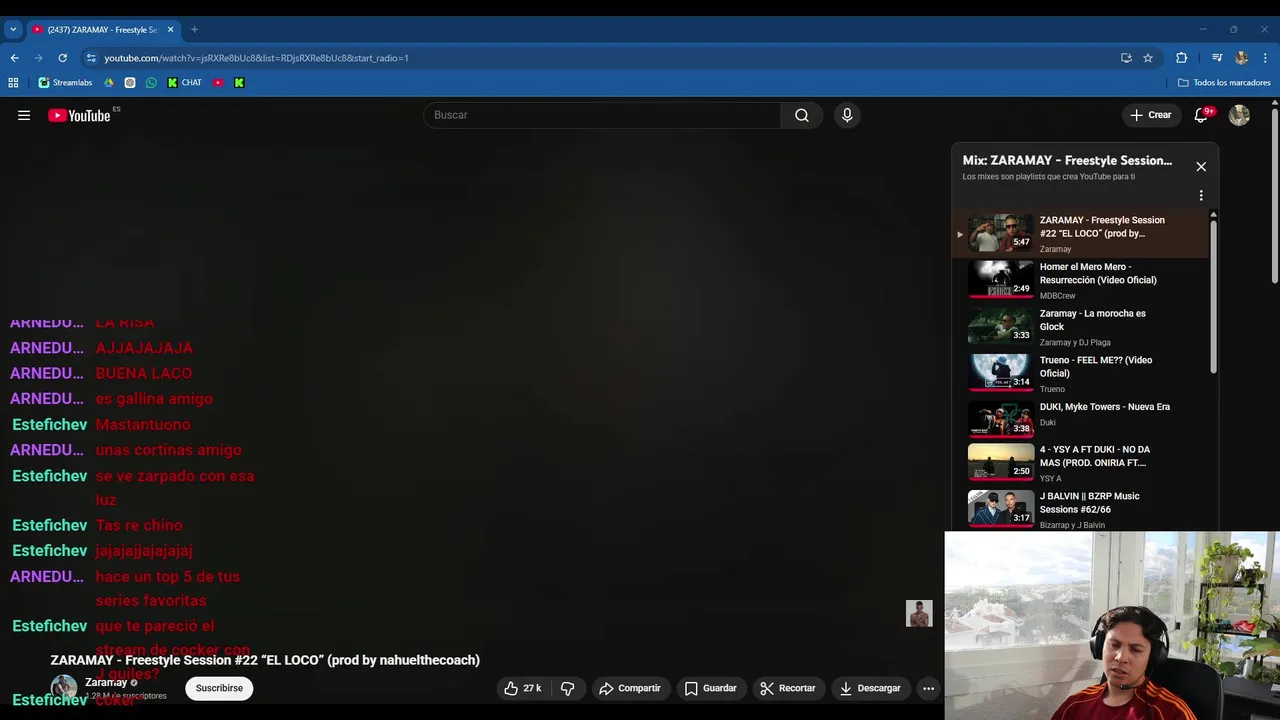Open Chrome three-dot menu

click(1265, 58)
